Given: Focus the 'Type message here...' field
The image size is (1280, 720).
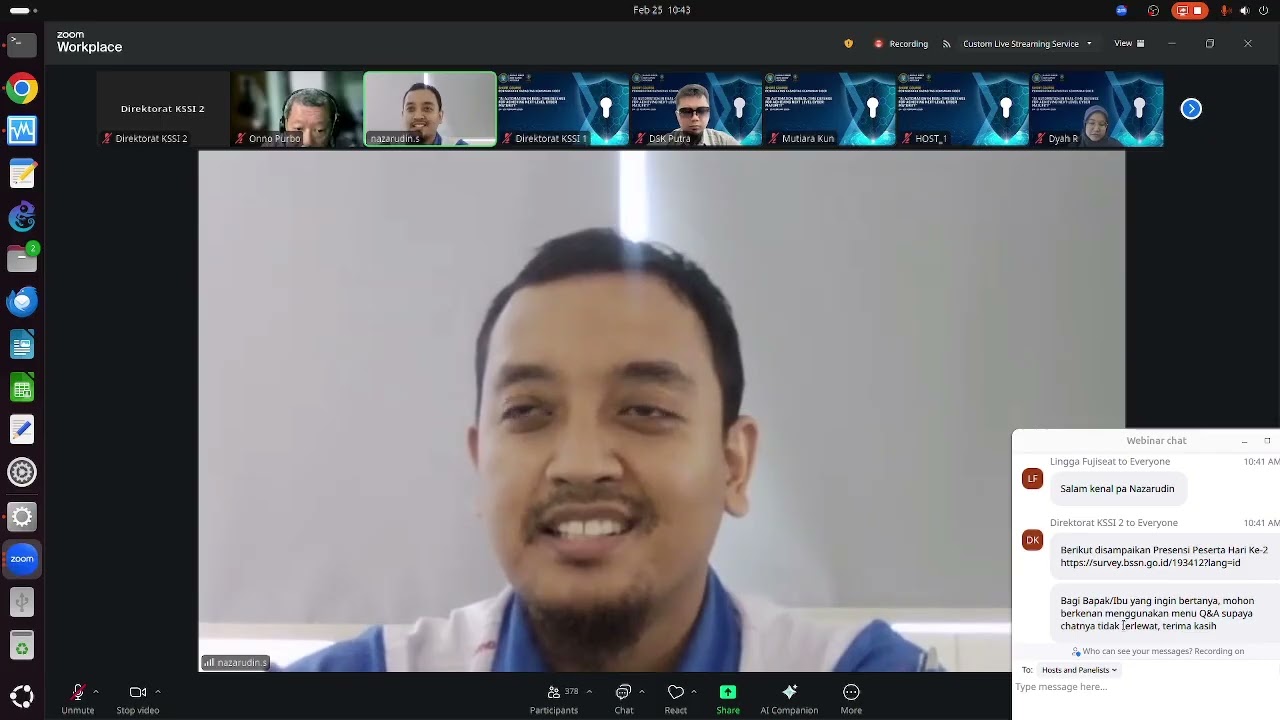Looking at the screenshot, I should [1145, 687].
